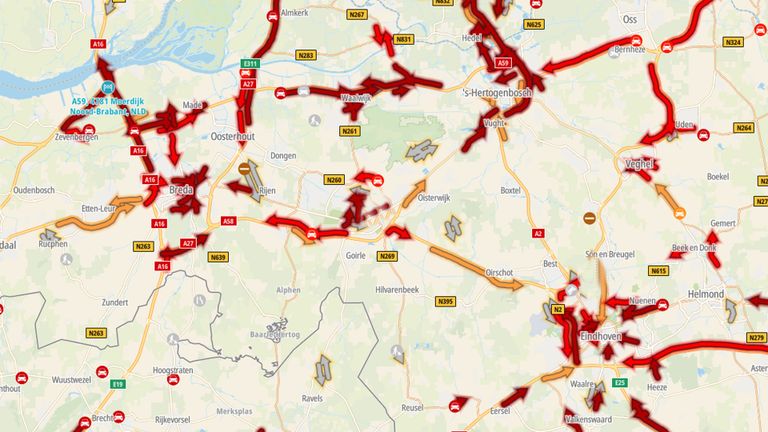The height and width of the screenshot is (432, 768).
Task: Select the N395 road shield
Action: click(445, 301)
